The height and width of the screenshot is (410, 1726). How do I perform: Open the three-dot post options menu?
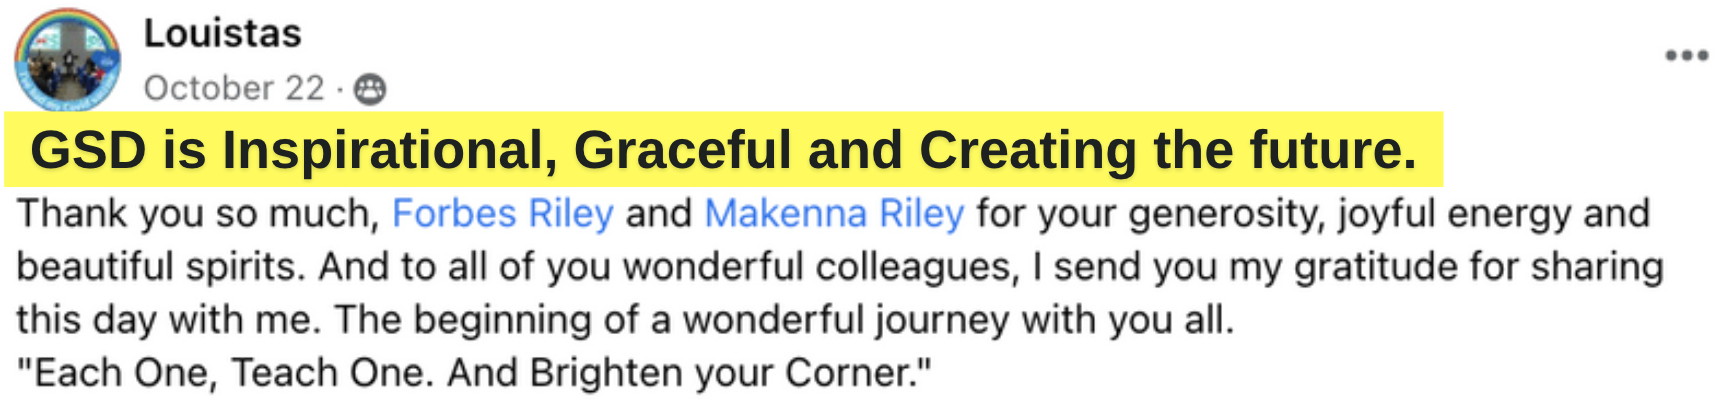click(x=1686, y=55)
